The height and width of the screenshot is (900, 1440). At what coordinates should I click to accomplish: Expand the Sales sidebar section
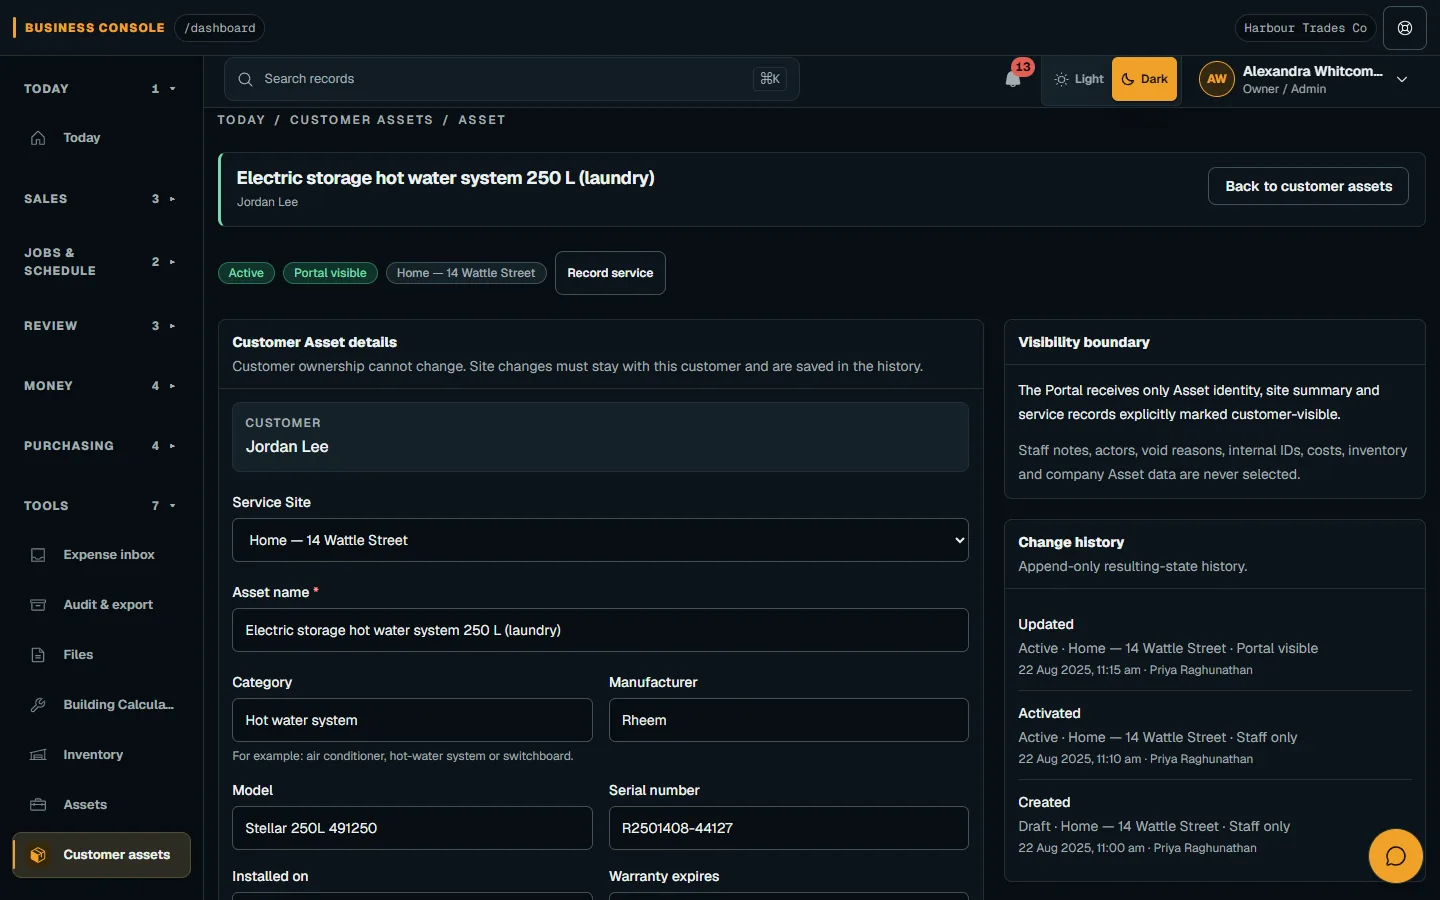[100, 199]
